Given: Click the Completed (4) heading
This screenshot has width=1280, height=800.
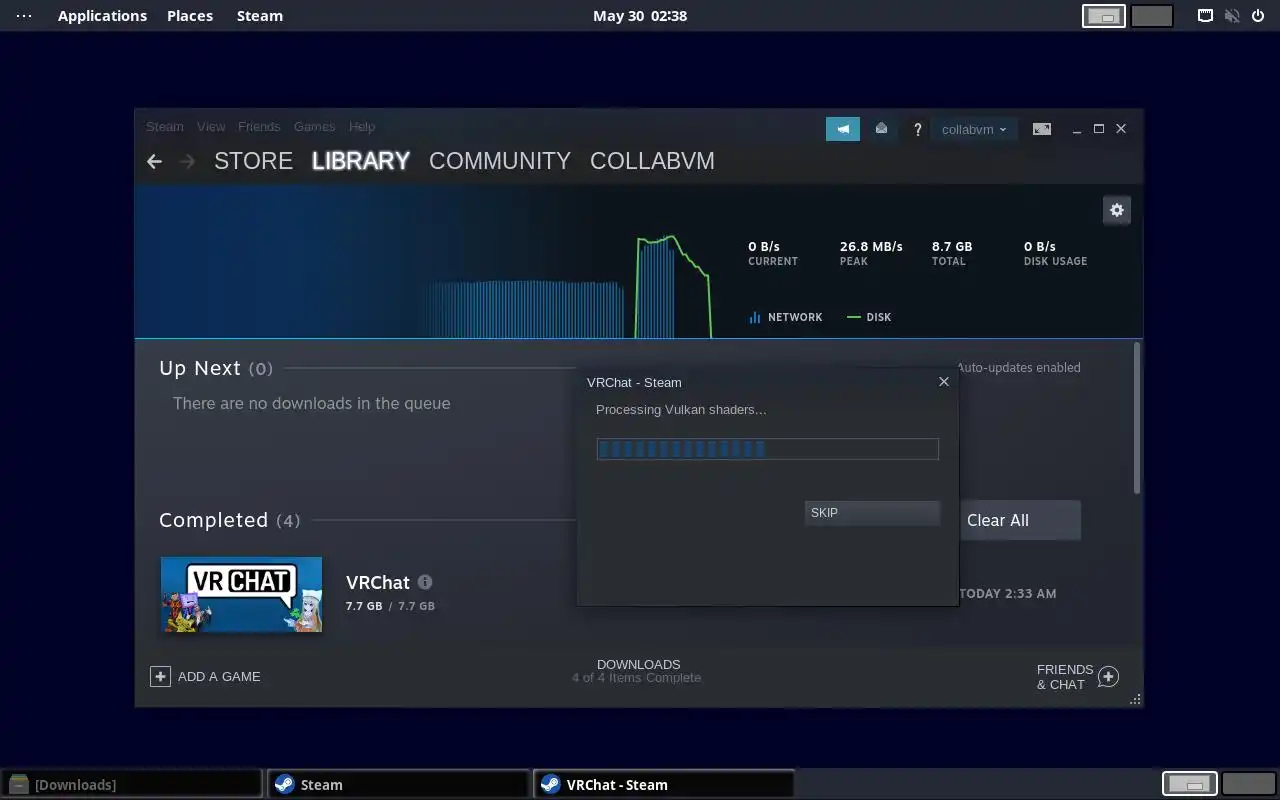Looking at the screenshot, I should pyautogui.click(x=230, y=520).
